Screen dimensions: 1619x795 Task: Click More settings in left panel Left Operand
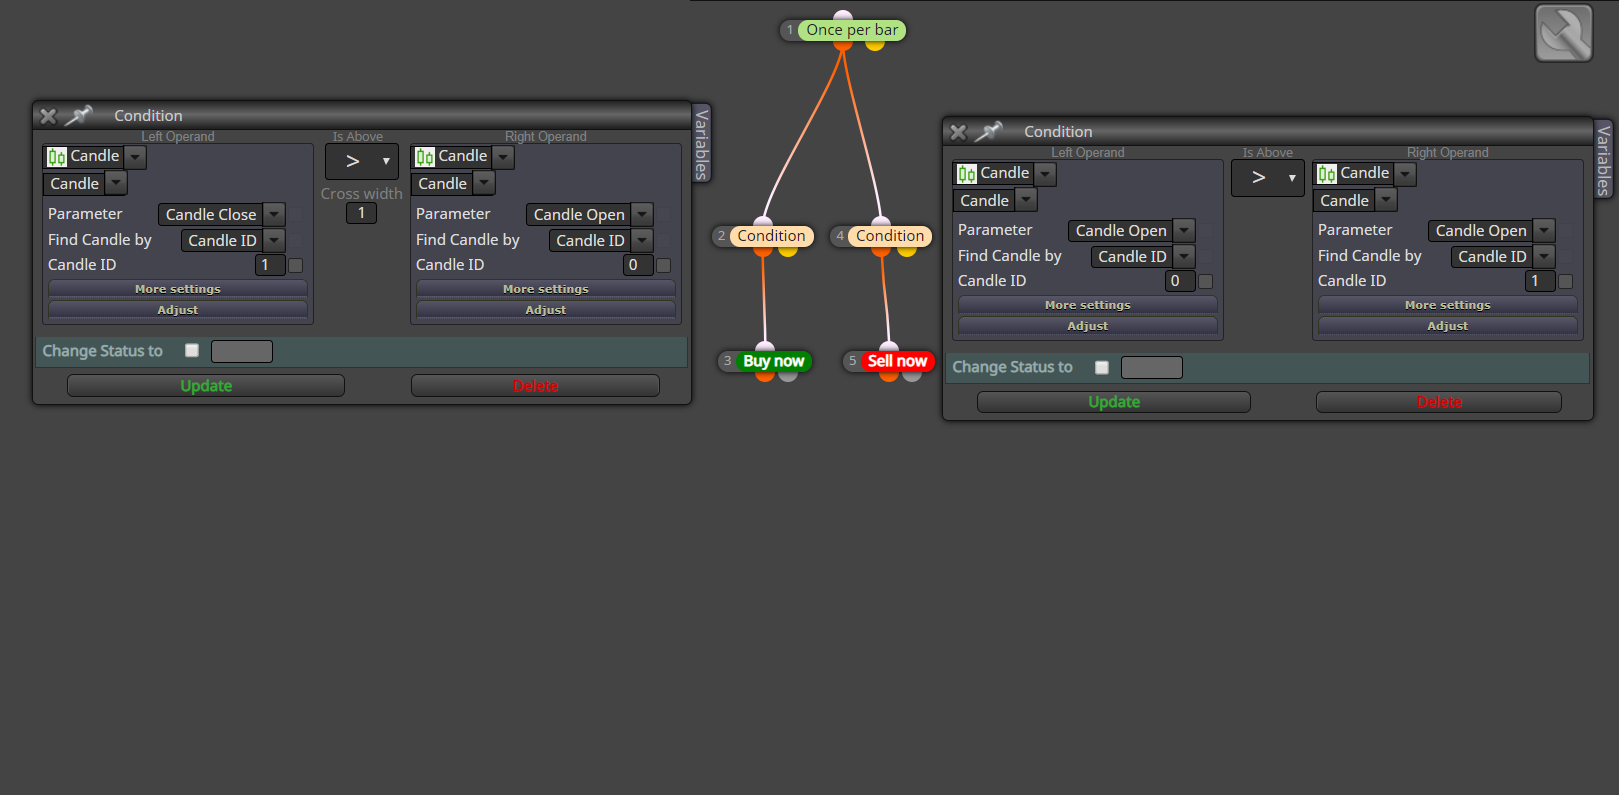pyautogui.click(x=178, y=288)
